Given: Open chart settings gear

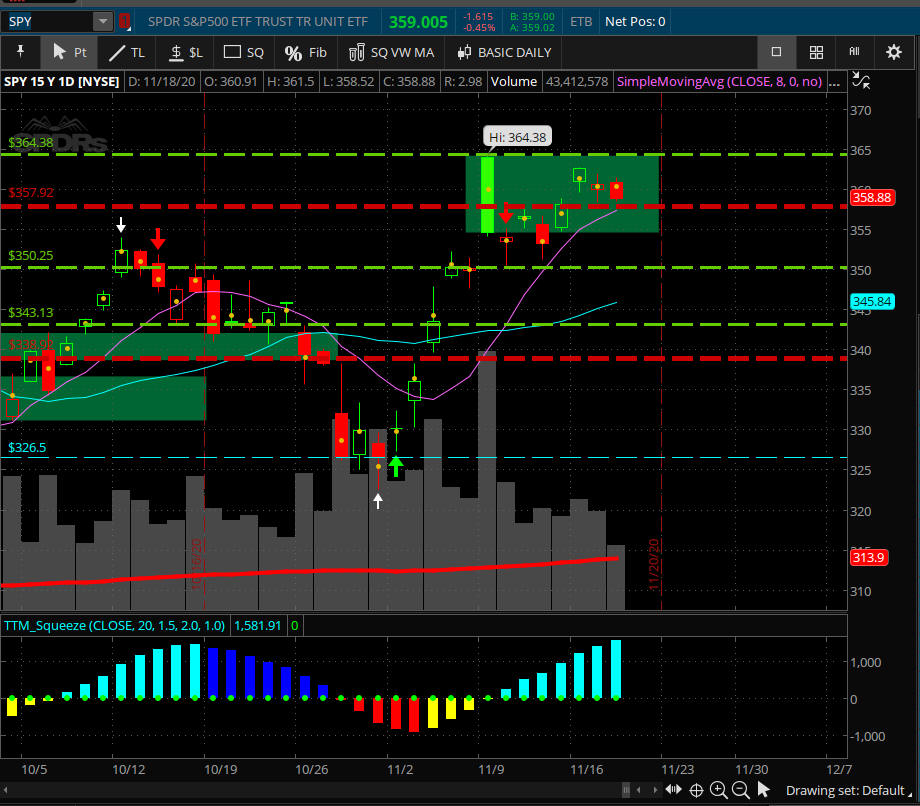Looking at the screenshot, I should click(x=894, y=52).
